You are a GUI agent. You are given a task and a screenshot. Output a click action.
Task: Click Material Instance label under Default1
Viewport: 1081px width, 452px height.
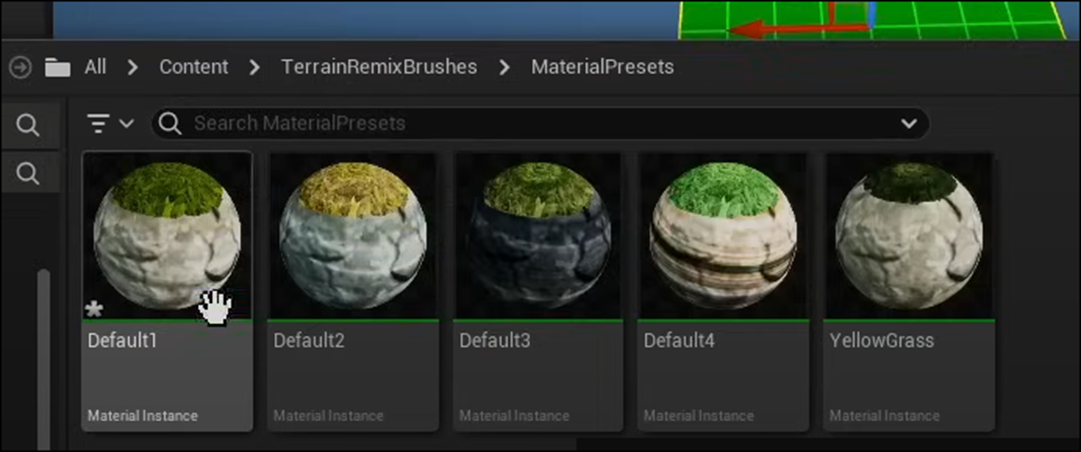click(x=143, y=415)
